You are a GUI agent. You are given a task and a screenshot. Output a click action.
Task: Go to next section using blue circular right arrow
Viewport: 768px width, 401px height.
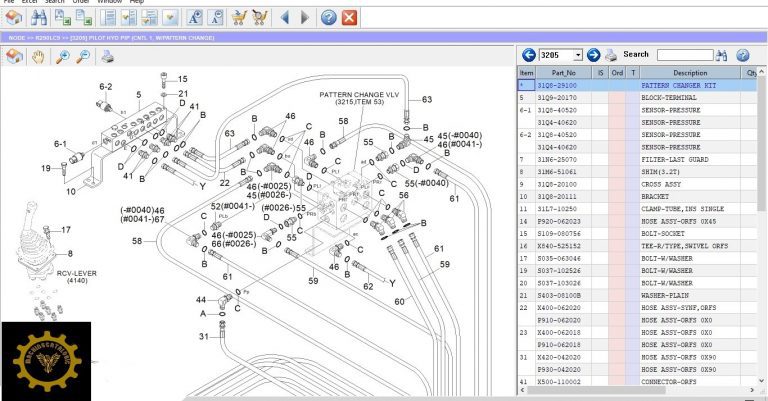click(594, 55)
